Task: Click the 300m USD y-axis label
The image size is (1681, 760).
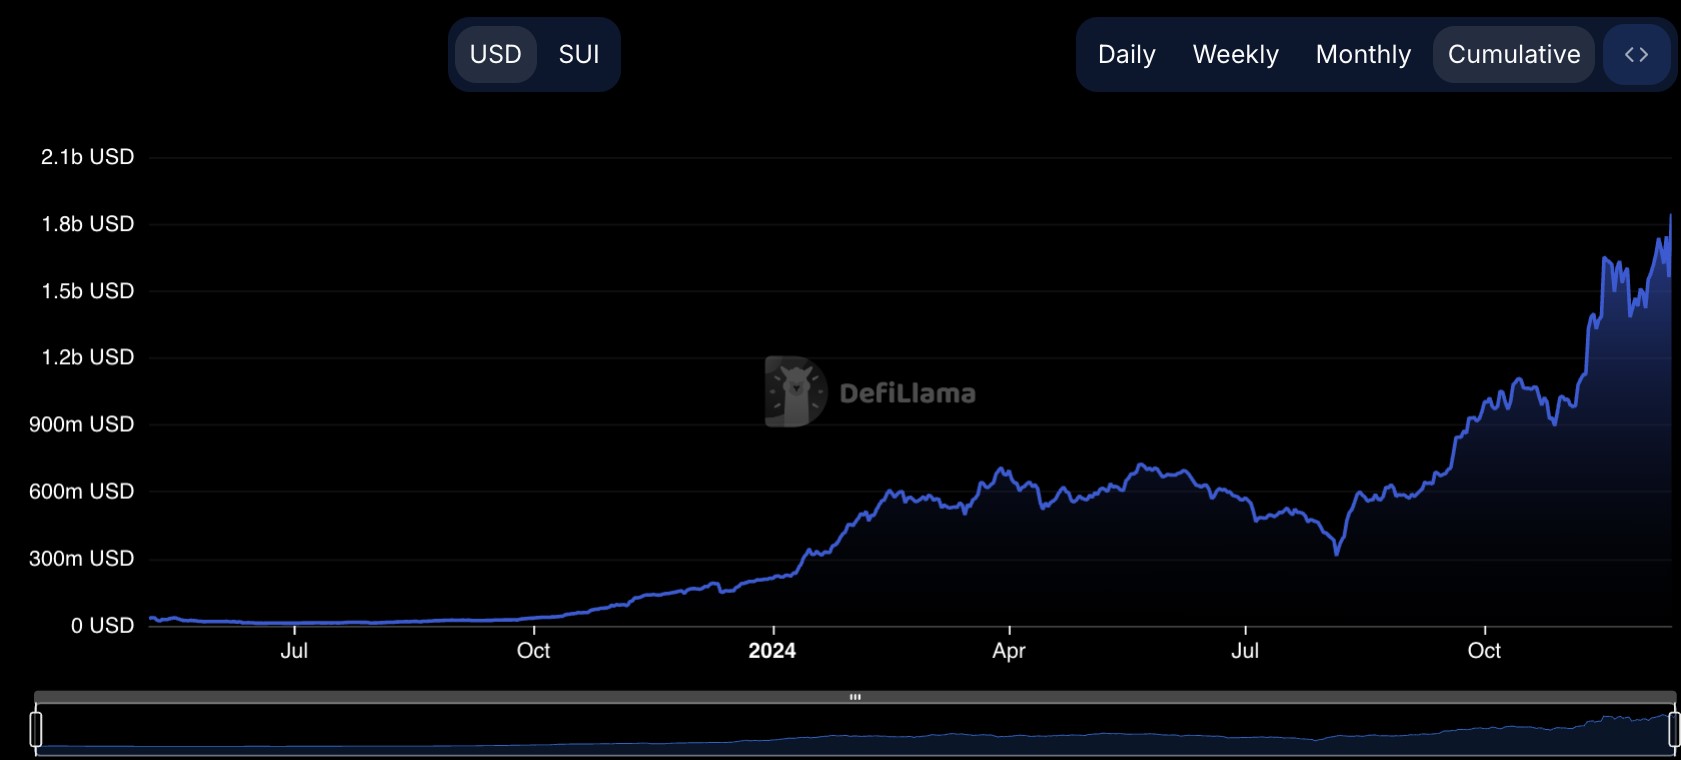Action: [x=81, y=559]
